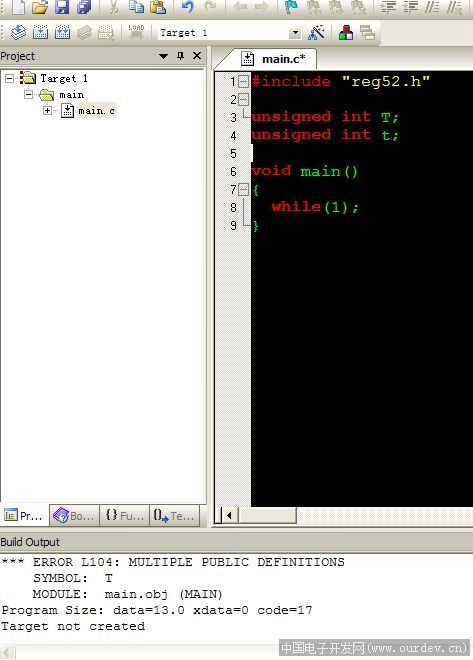Image resolution: width=473 pixels, height=660 pixels.
Task: Undo the last edit
Action: [188, 7]
